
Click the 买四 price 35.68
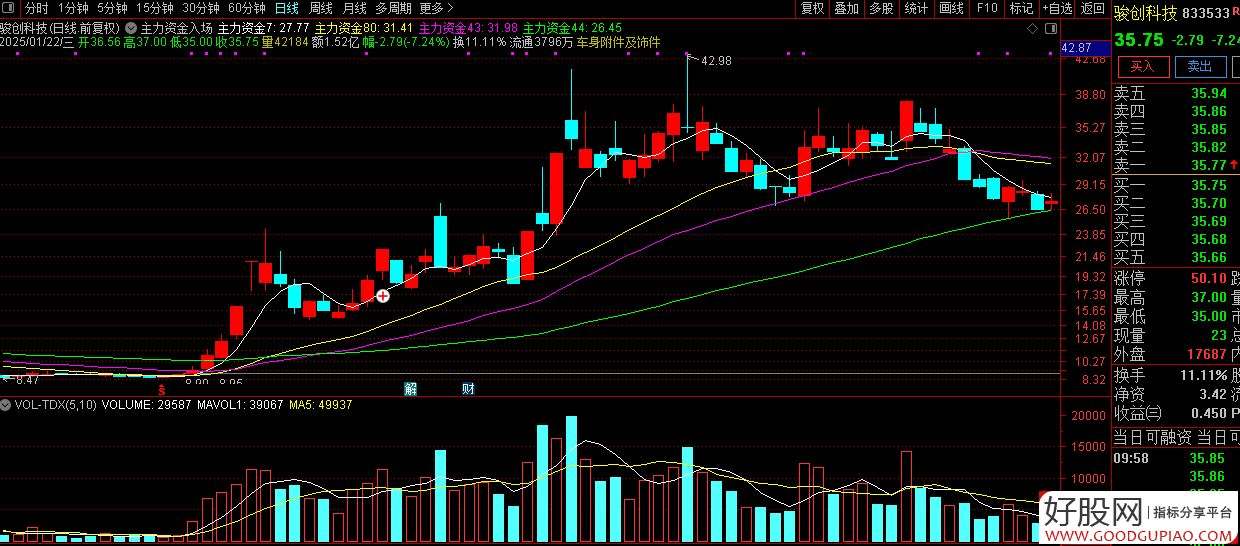pos(1208,239)
